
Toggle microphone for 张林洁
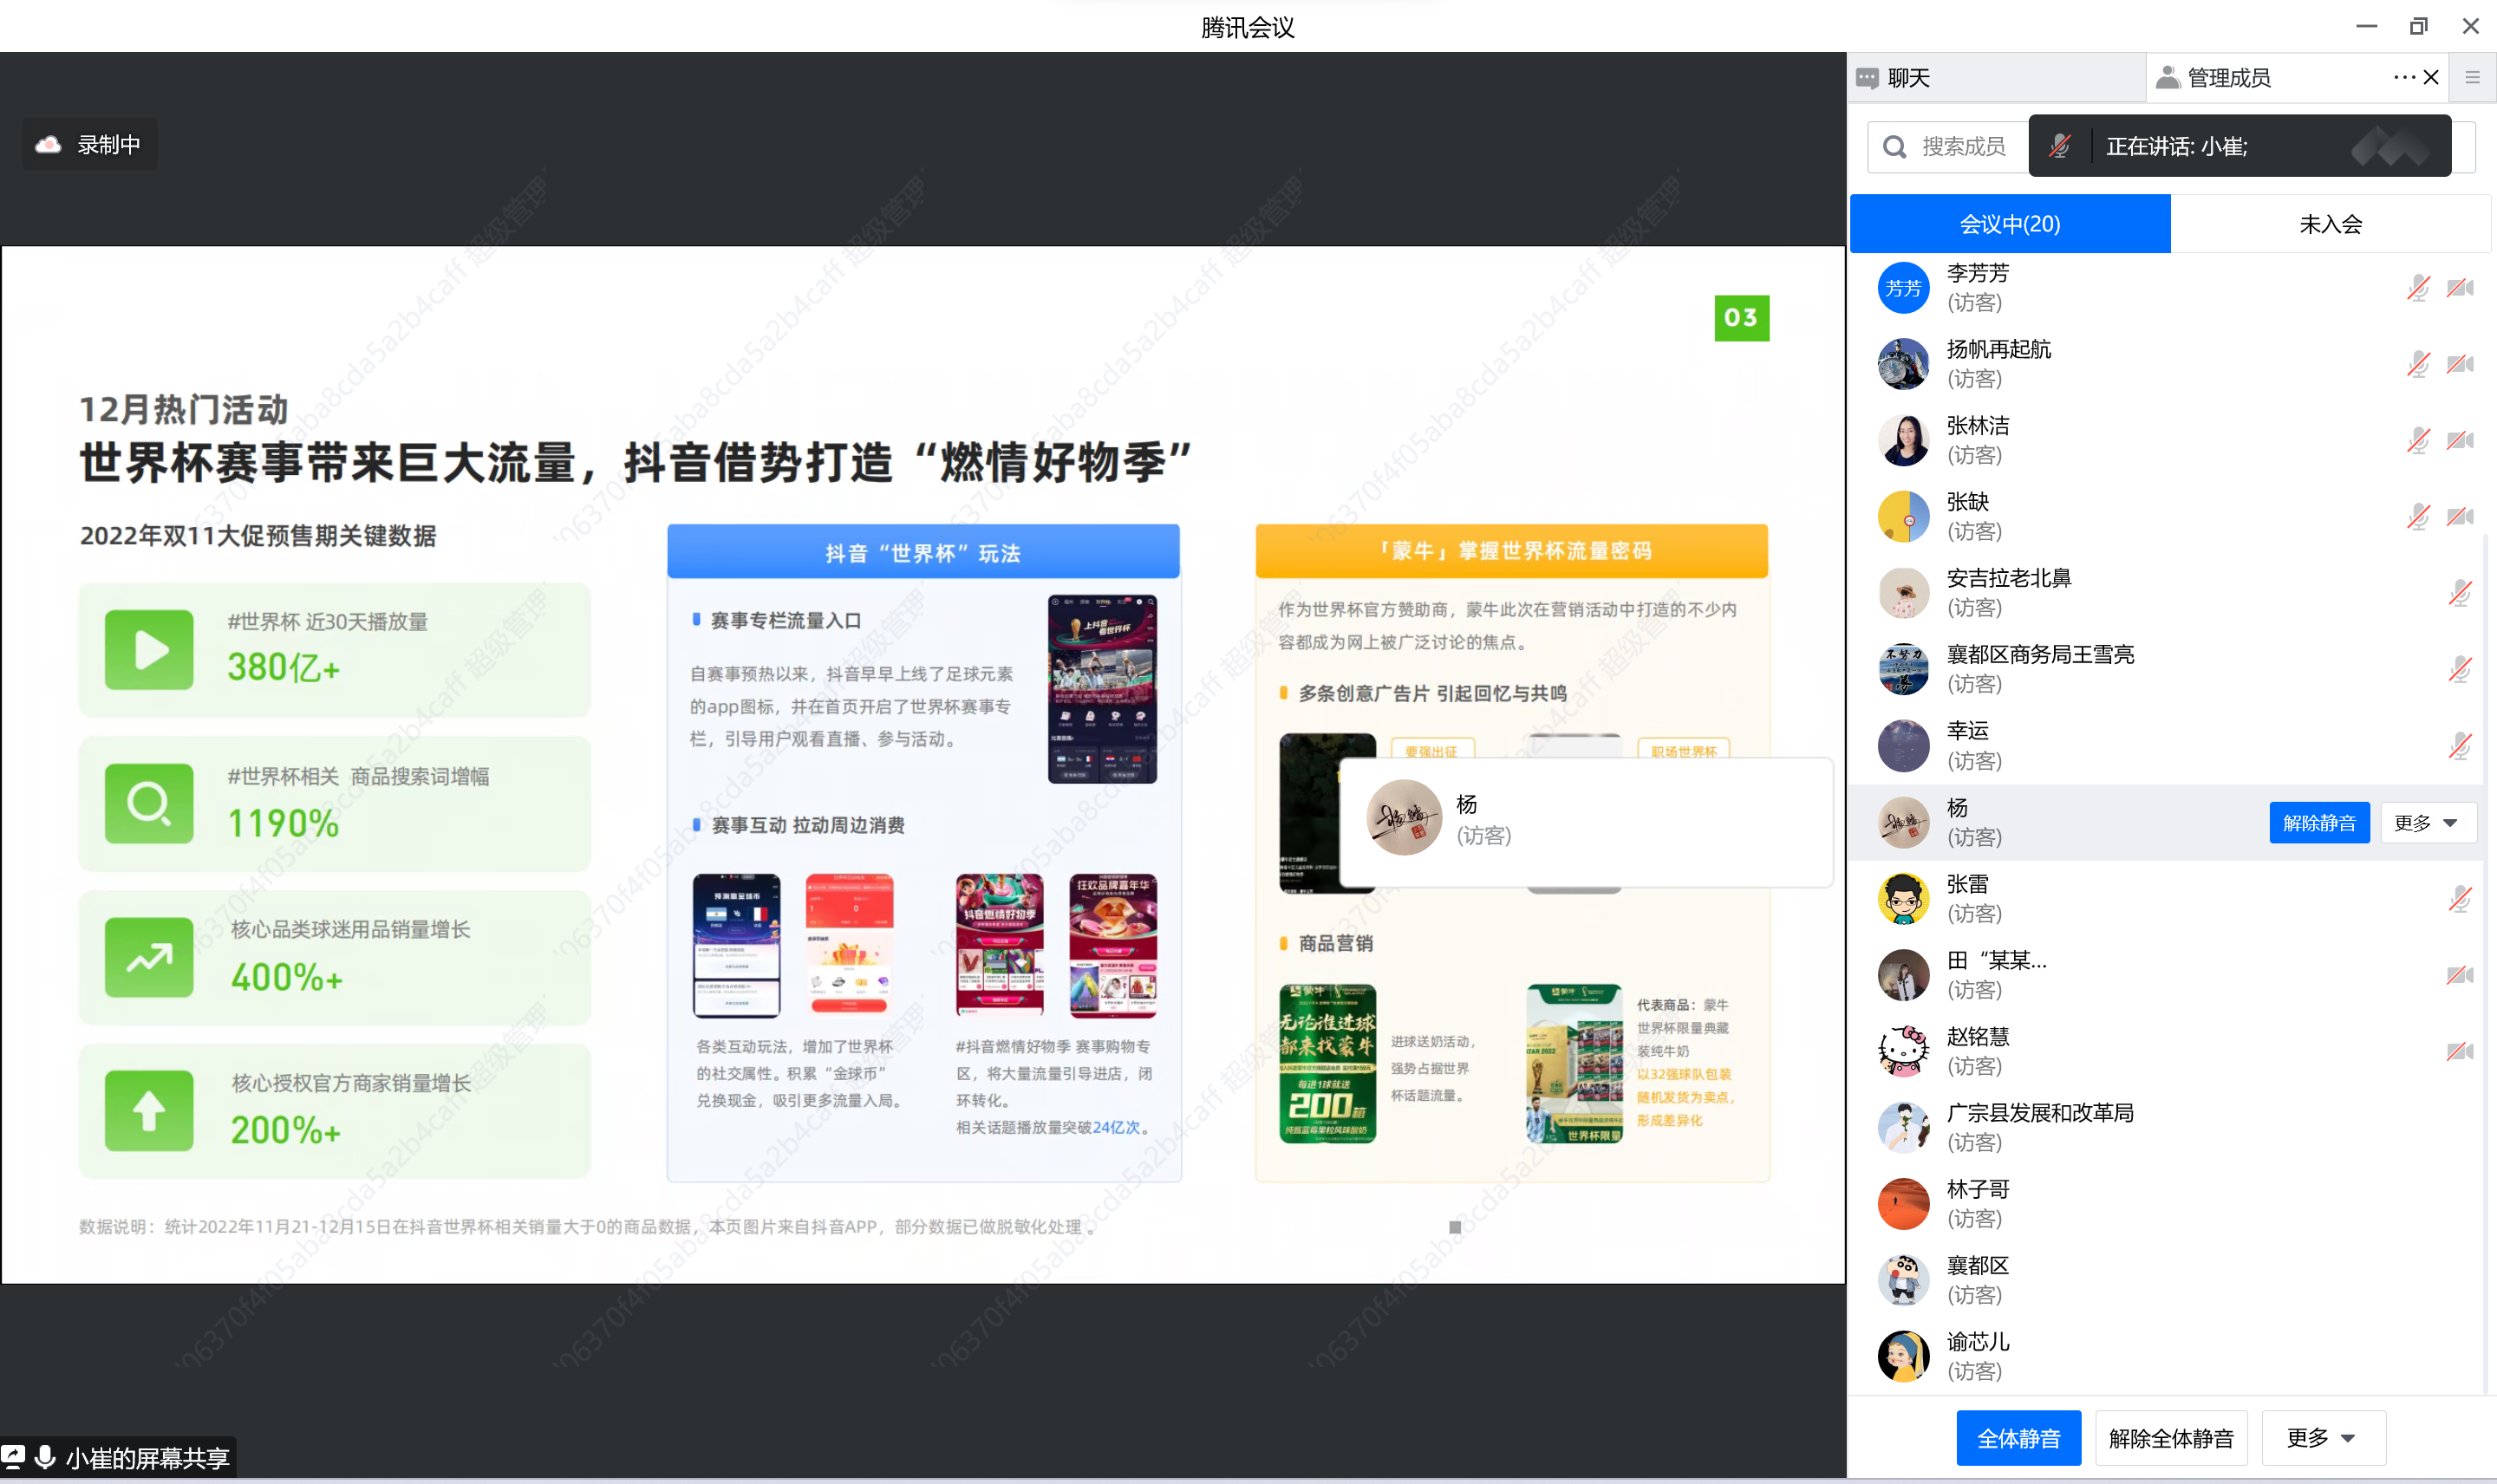click(2418, 440)
